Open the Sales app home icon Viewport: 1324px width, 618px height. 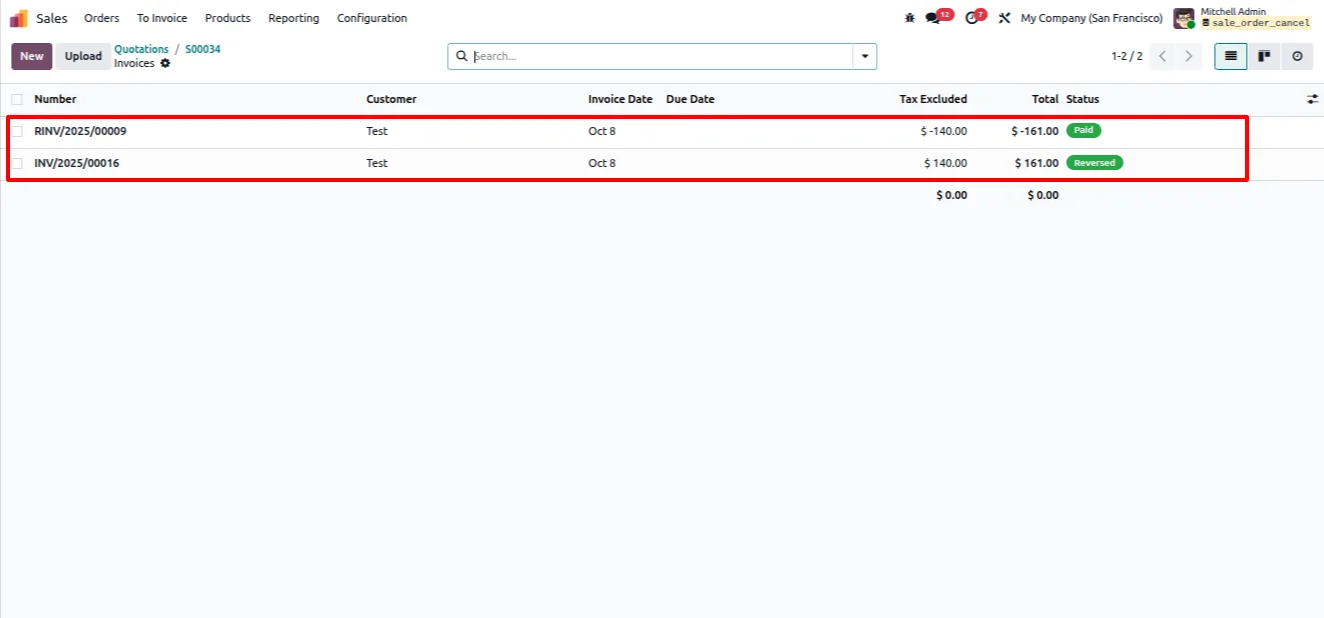[19, 18]
